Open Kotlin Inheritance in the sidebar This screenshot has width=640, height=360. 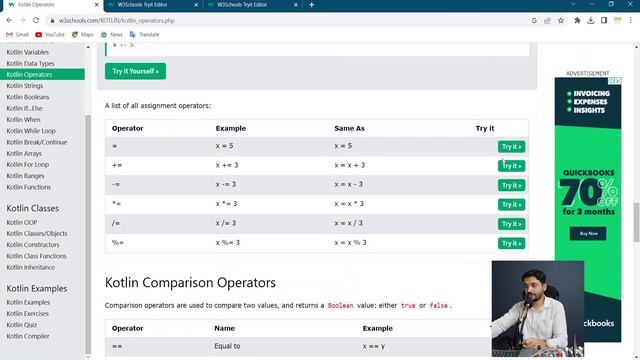31,267
